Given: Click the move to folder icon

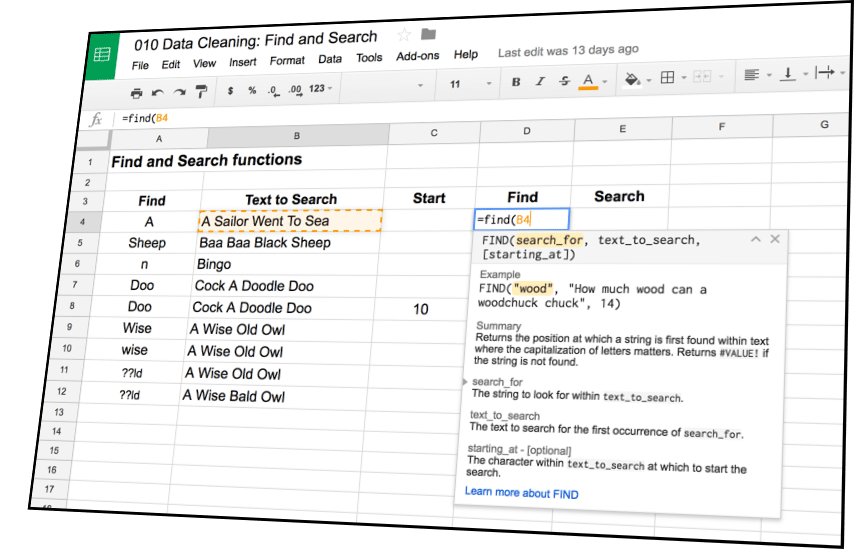Looking at the screenshot, I should [x=429, y=34].
